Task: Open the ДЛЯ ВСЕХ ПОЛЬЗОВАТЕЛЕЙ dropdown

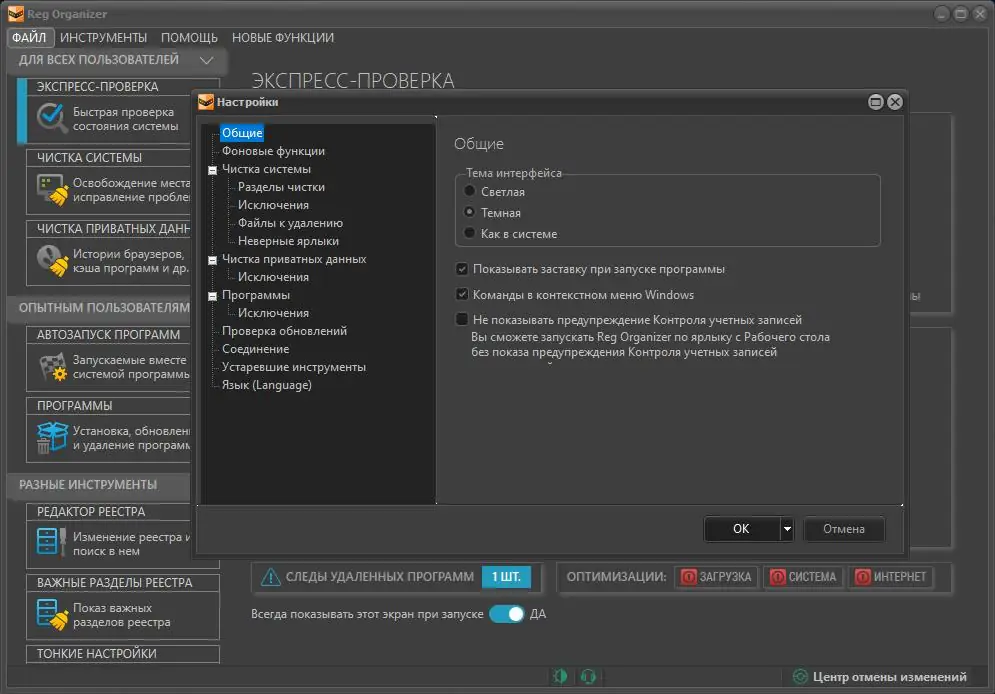Action: pos(207,60)
